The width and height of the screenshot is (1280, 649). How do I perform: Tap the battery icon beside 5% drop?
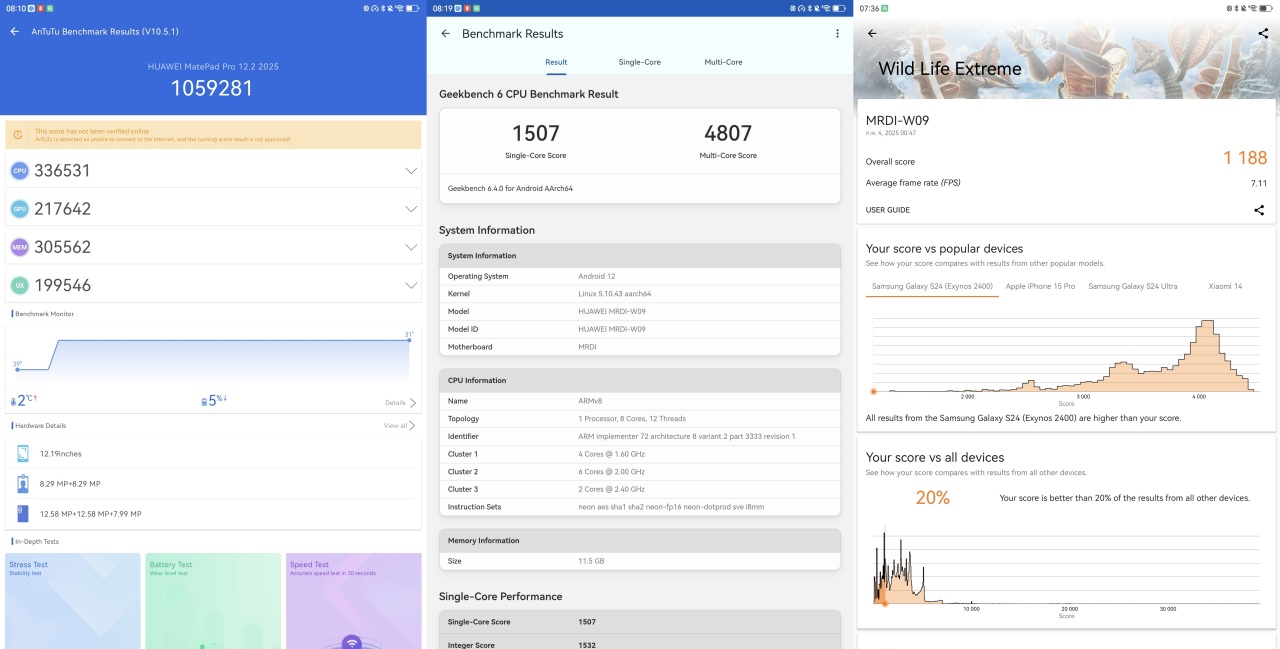[x=205, y=402]
